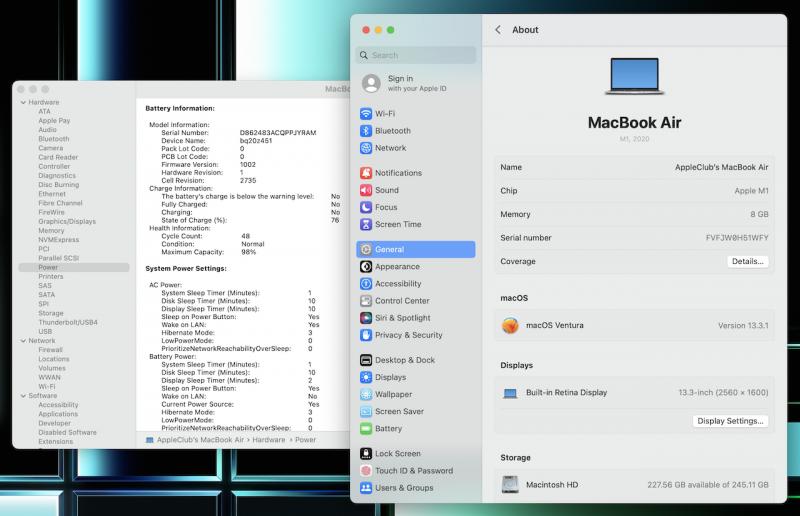
Task: Click battery serial D862483ACQPPJYRAM
Action: pyautogui.click(x=278, y=133)
